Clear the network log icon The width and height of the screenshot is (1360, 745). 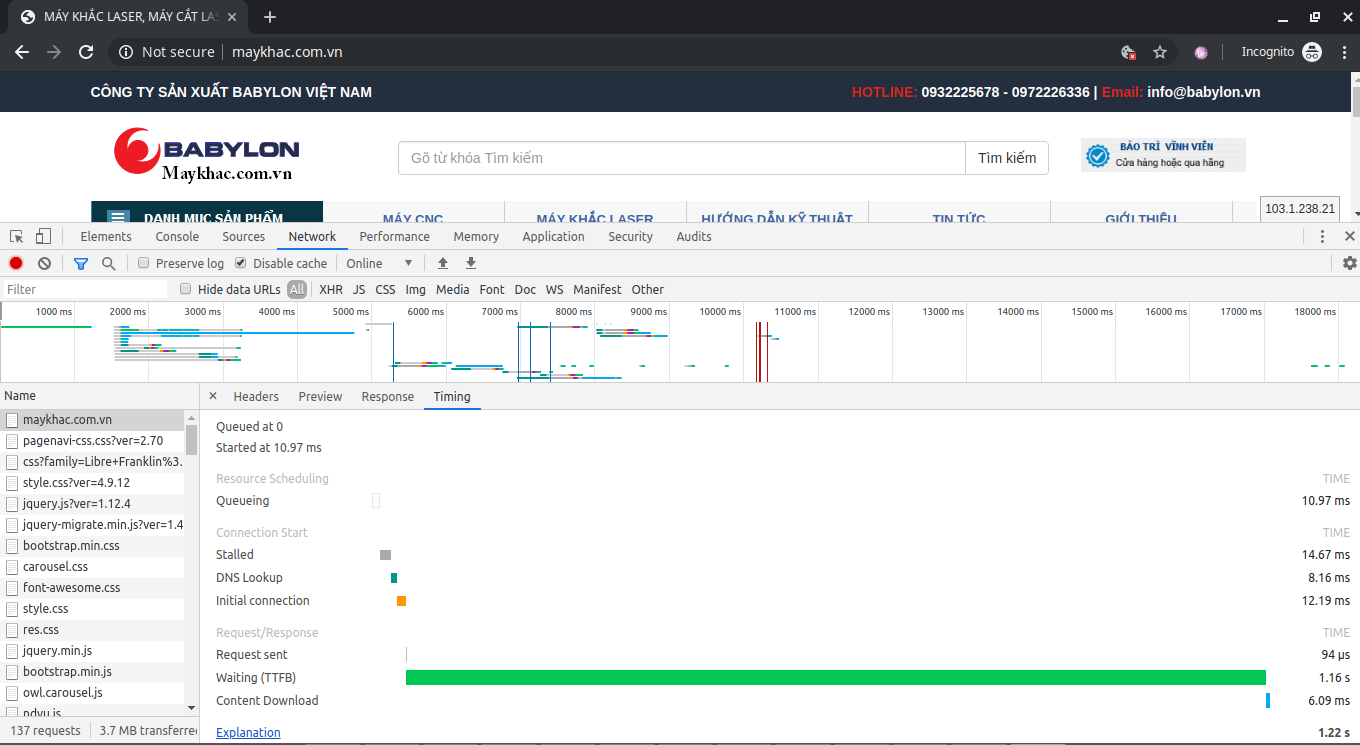44,263
